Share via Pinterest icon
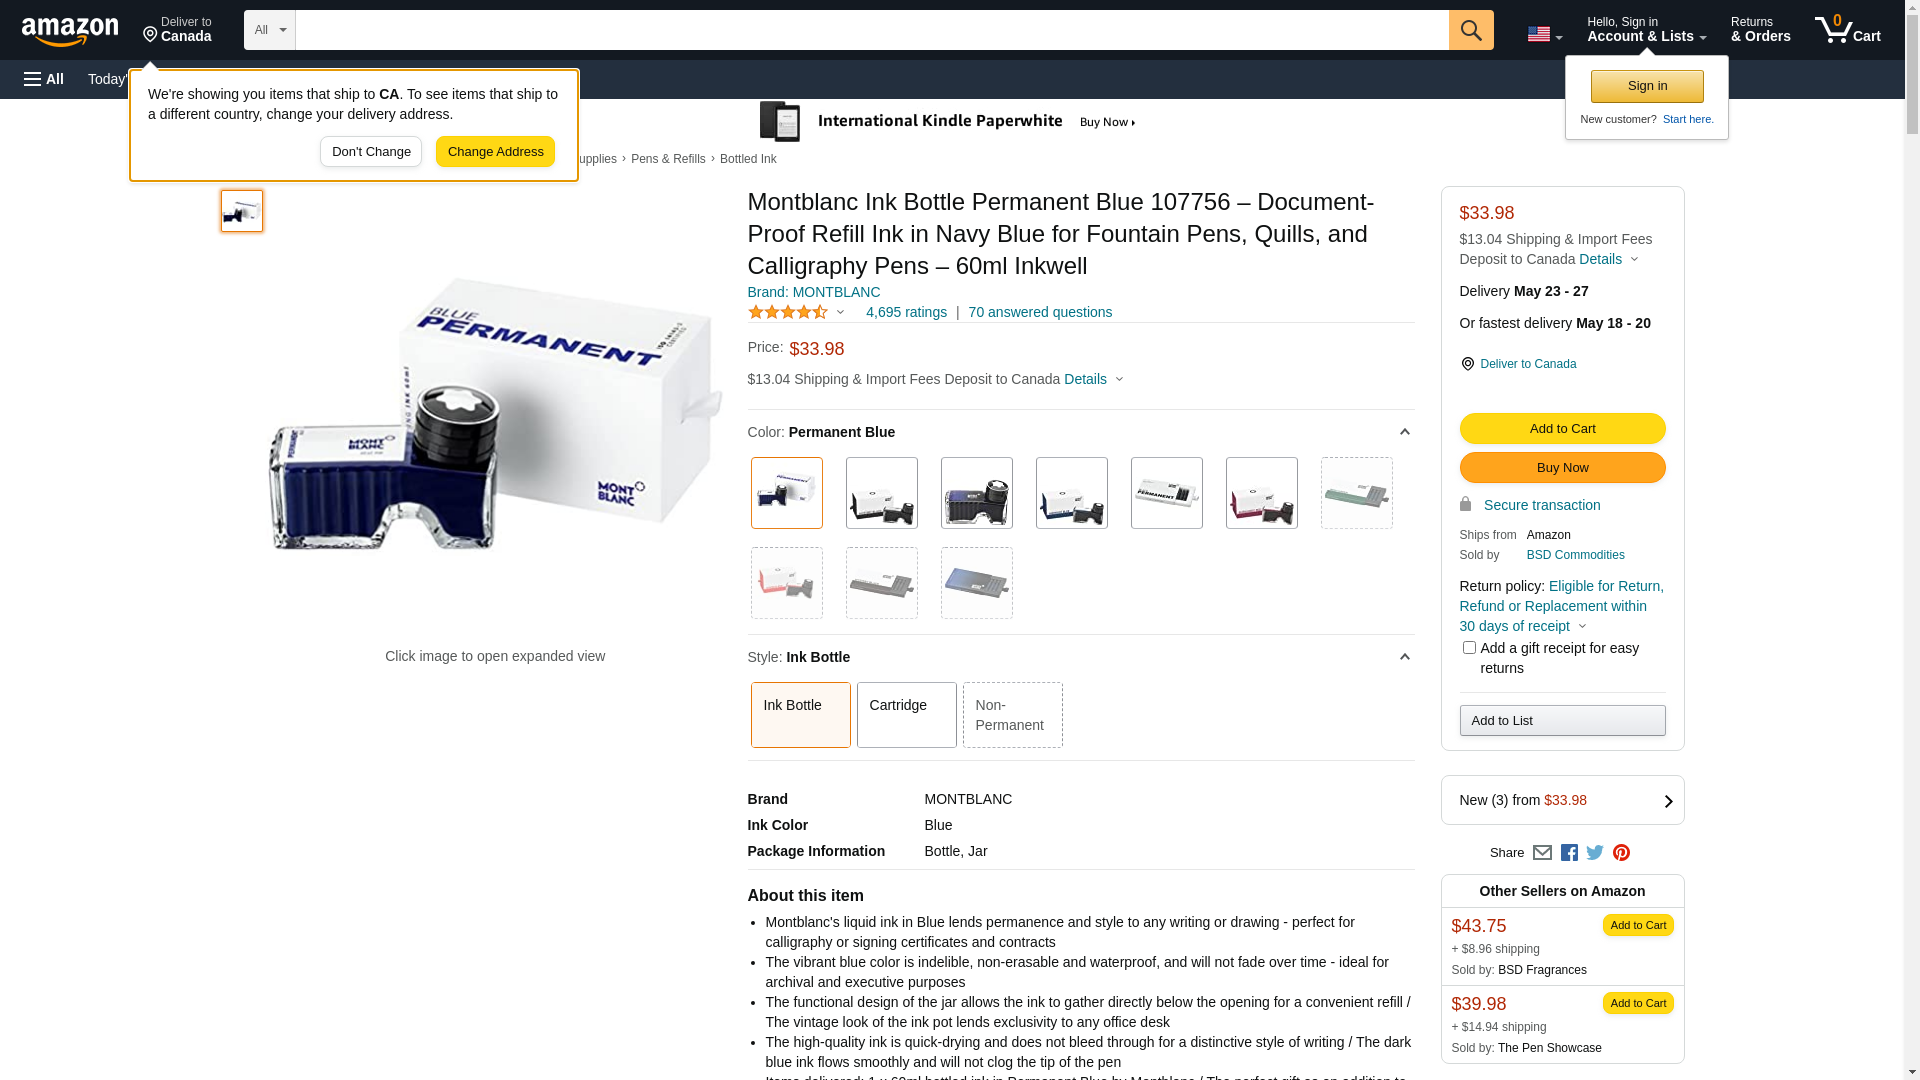Viewport: 1920px width, 1080px height. [1621, 853]
